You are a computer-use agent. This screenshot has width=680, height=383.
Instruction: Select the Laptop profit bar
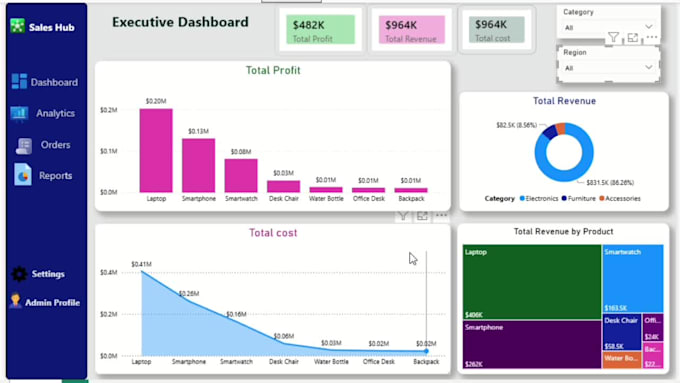coord(156,151)
